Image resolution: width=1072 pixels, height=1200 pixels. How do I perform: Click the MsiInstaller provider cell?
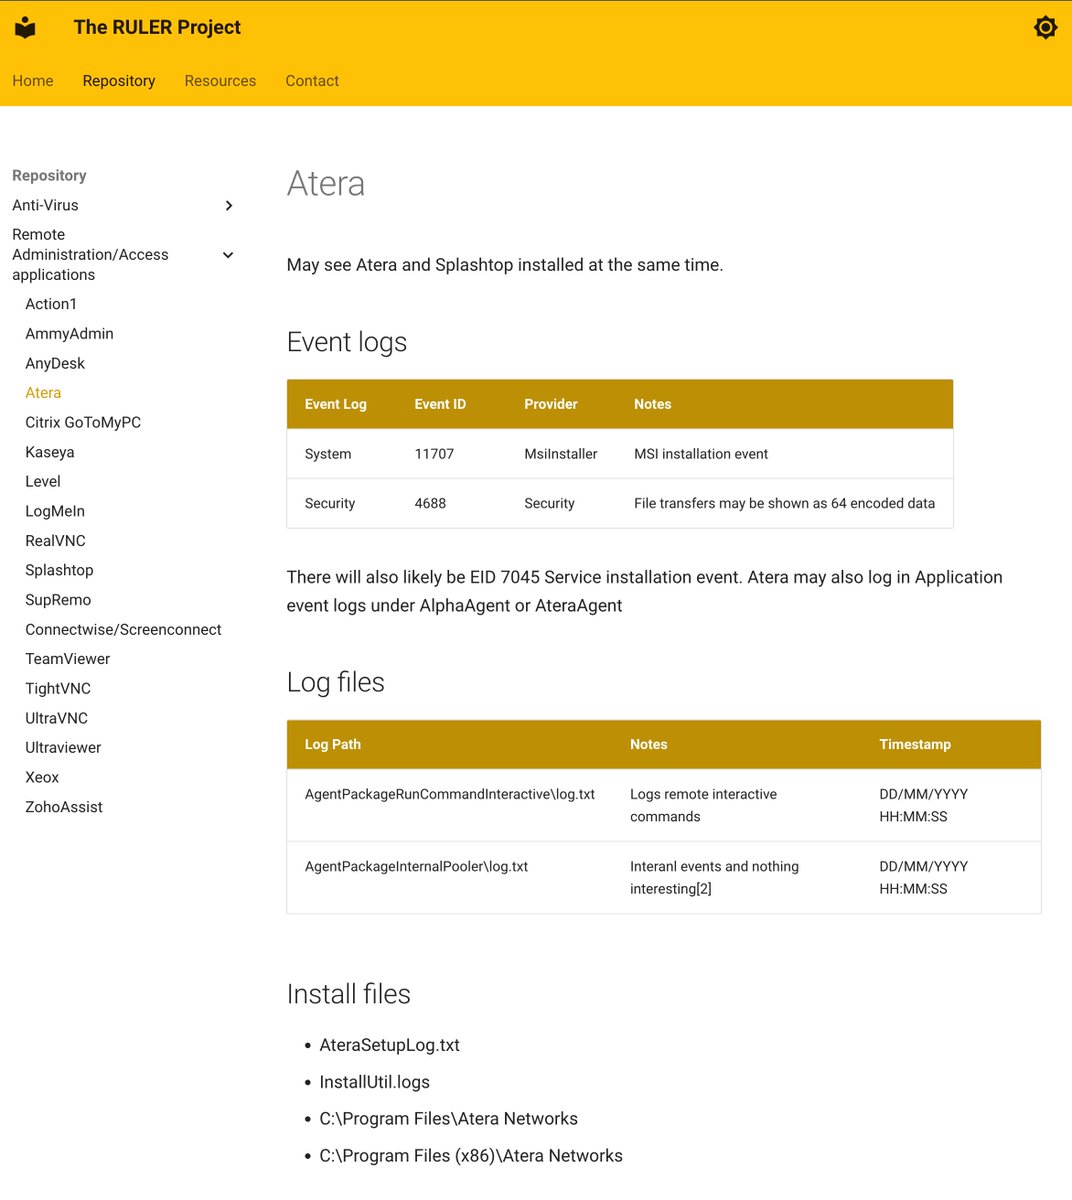pos(561,454)
